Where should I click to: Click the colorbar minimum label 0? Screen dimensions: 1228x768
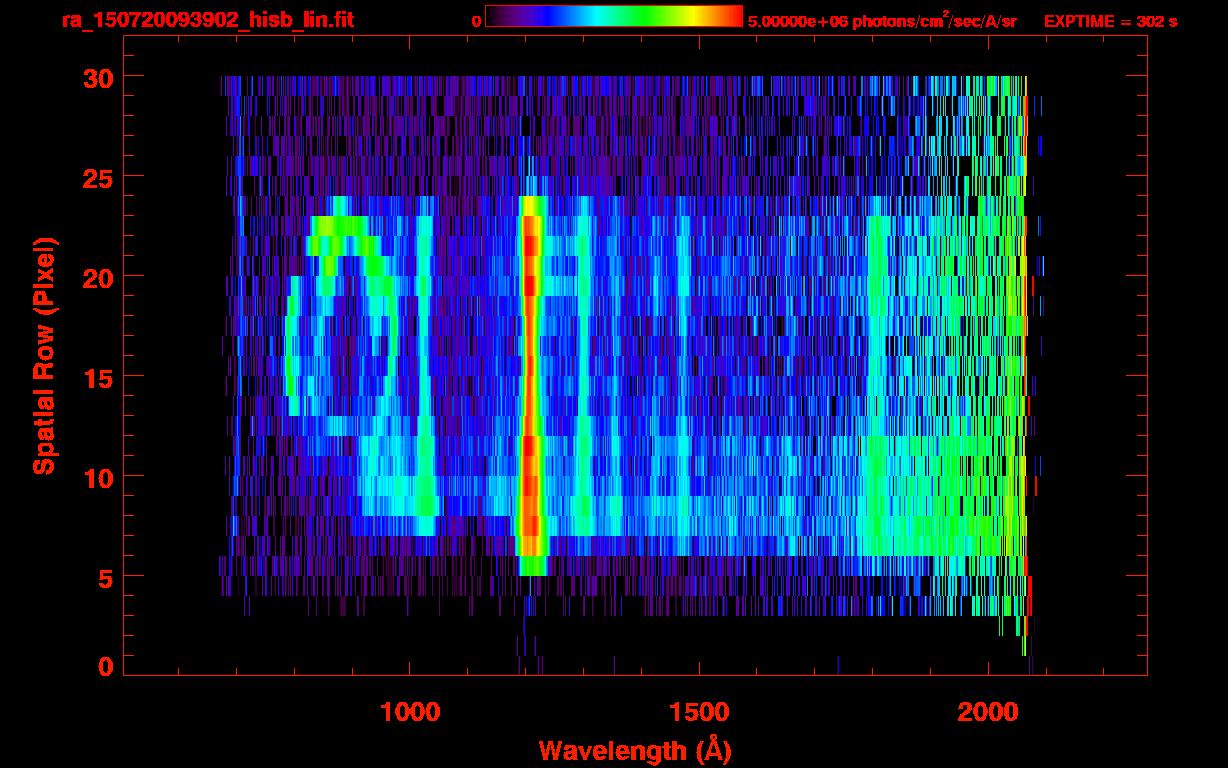(476, 21)
